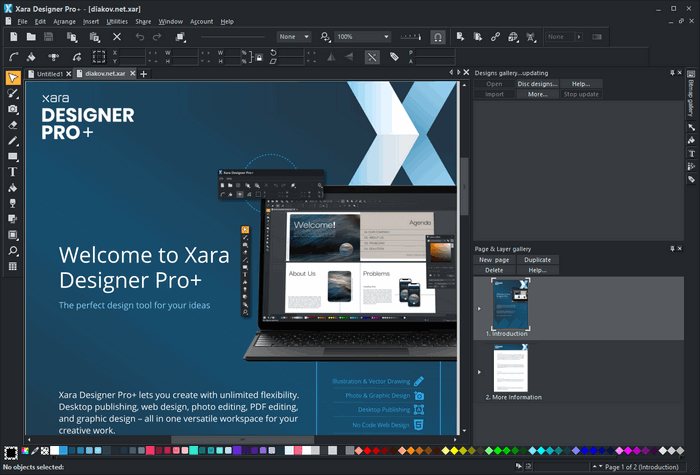The width and height of the screenshot is (700, 475).
Task: Click the Duplicate page button
Action: [538, 260]
